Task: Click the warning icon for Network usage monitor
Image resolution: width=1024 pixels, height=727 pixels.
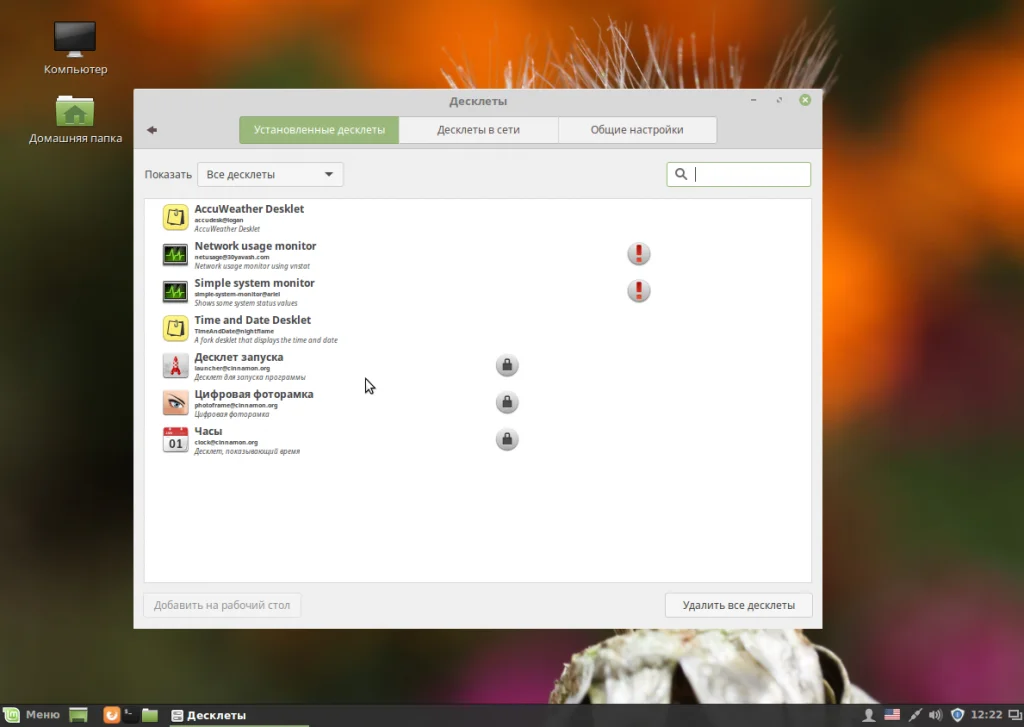Action: [x=639, y=253]
